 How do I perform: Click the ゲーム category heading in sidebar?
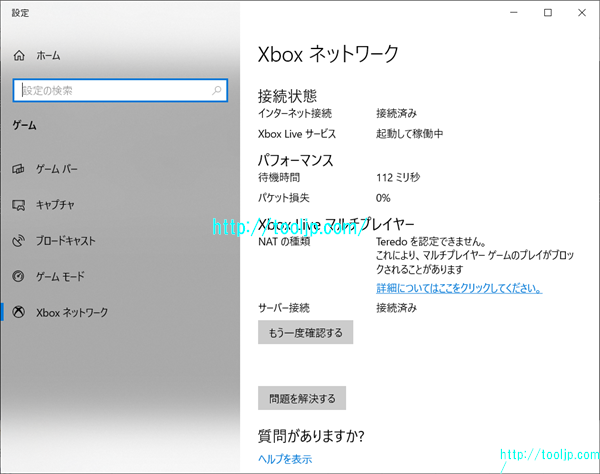(24, 125)
